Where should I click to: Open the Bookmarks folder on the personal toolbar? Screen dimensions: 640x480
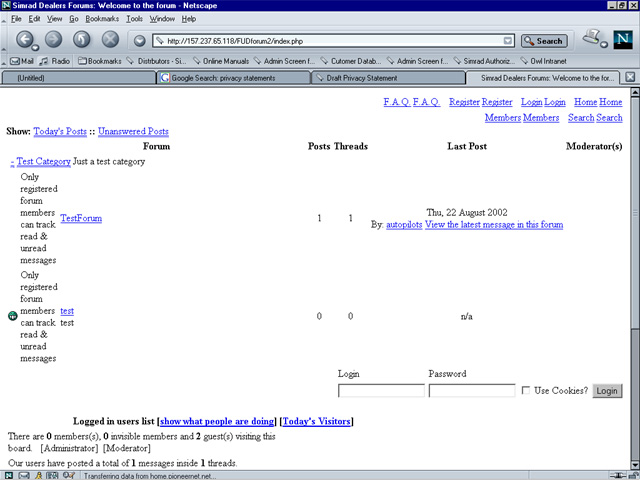click(100, 61)
